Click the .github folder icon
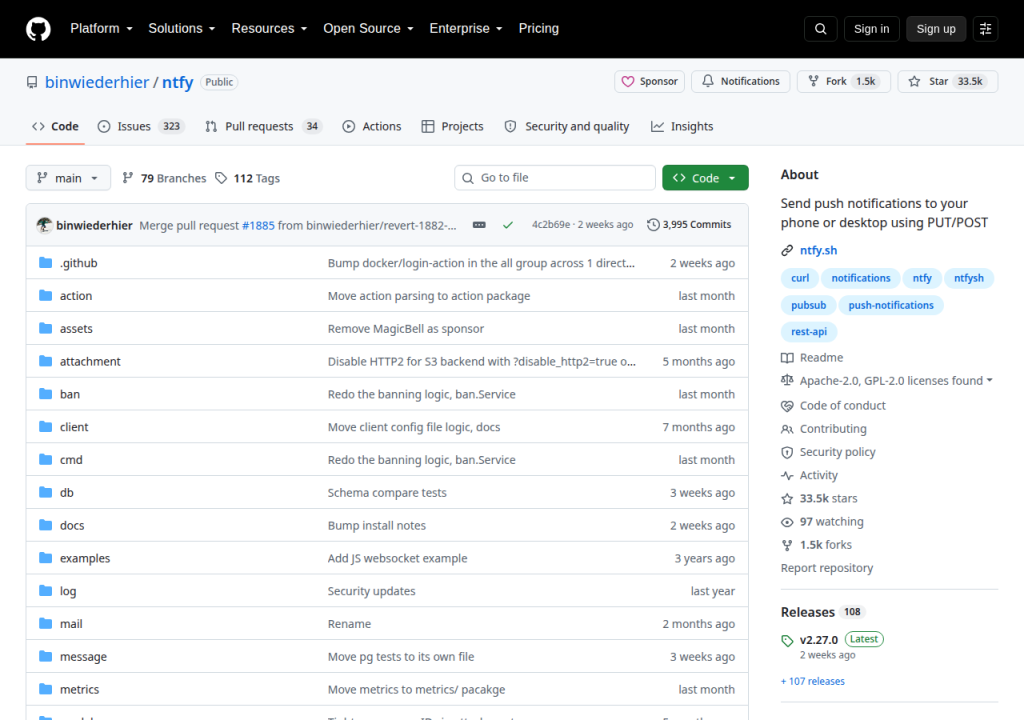The height and width of the screenshot is (720, 1024). [x=45, y=263]
